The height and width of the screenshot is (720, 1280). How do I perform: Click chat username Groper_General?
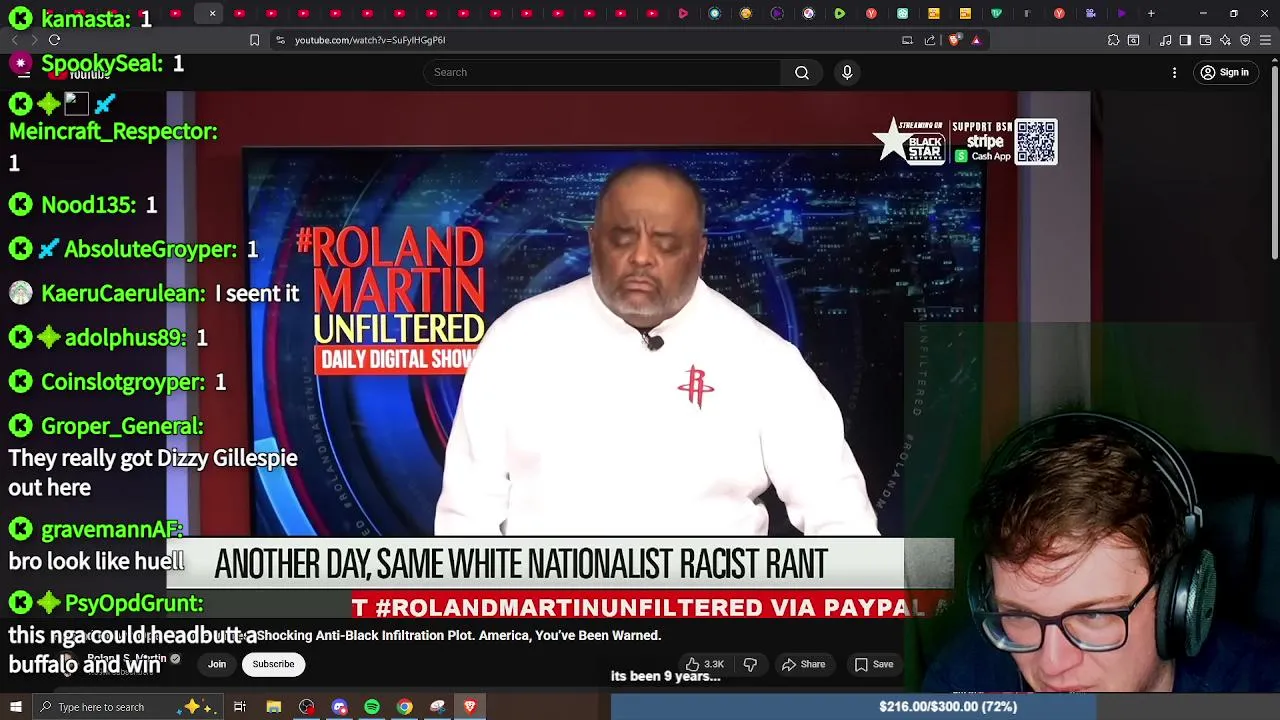click(122, 426)
